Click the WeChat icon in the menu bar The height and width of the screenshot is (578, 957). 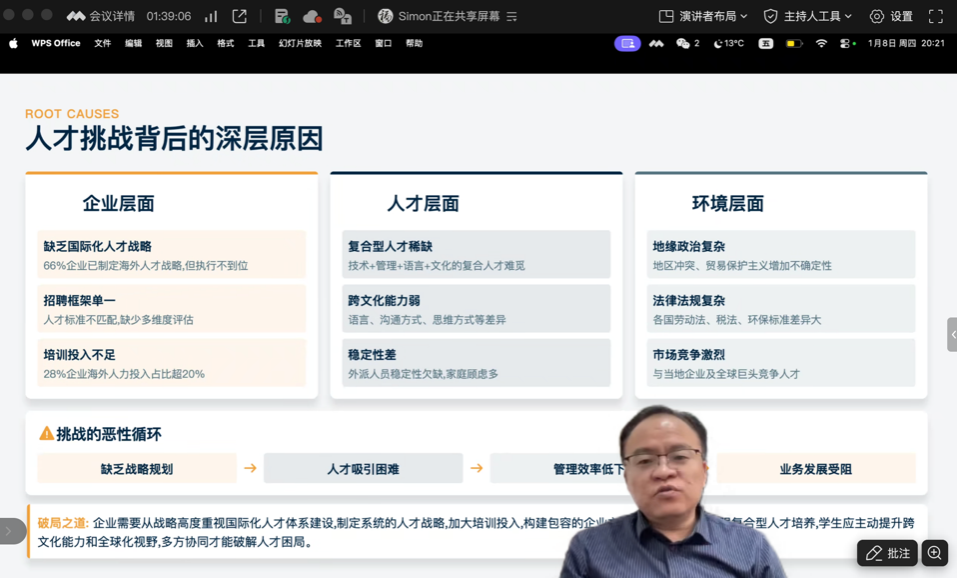click(x=683, y=44)
